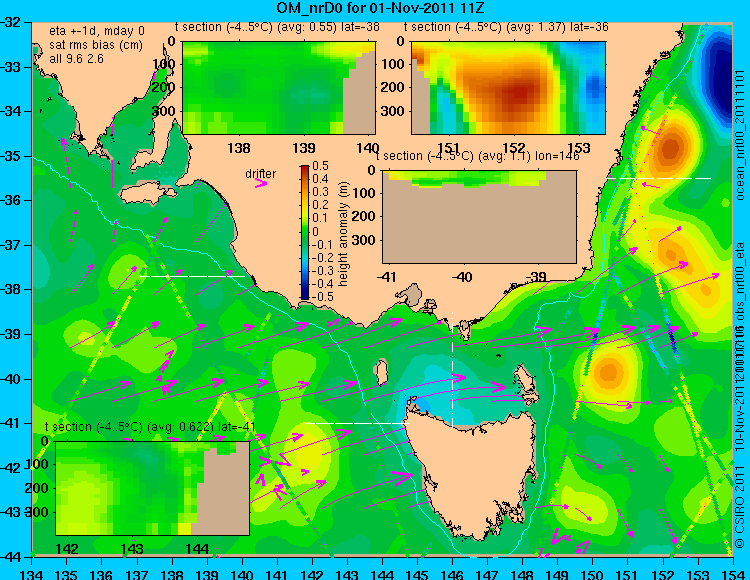Click latitude tick label -41

click(x=13, y=424)
